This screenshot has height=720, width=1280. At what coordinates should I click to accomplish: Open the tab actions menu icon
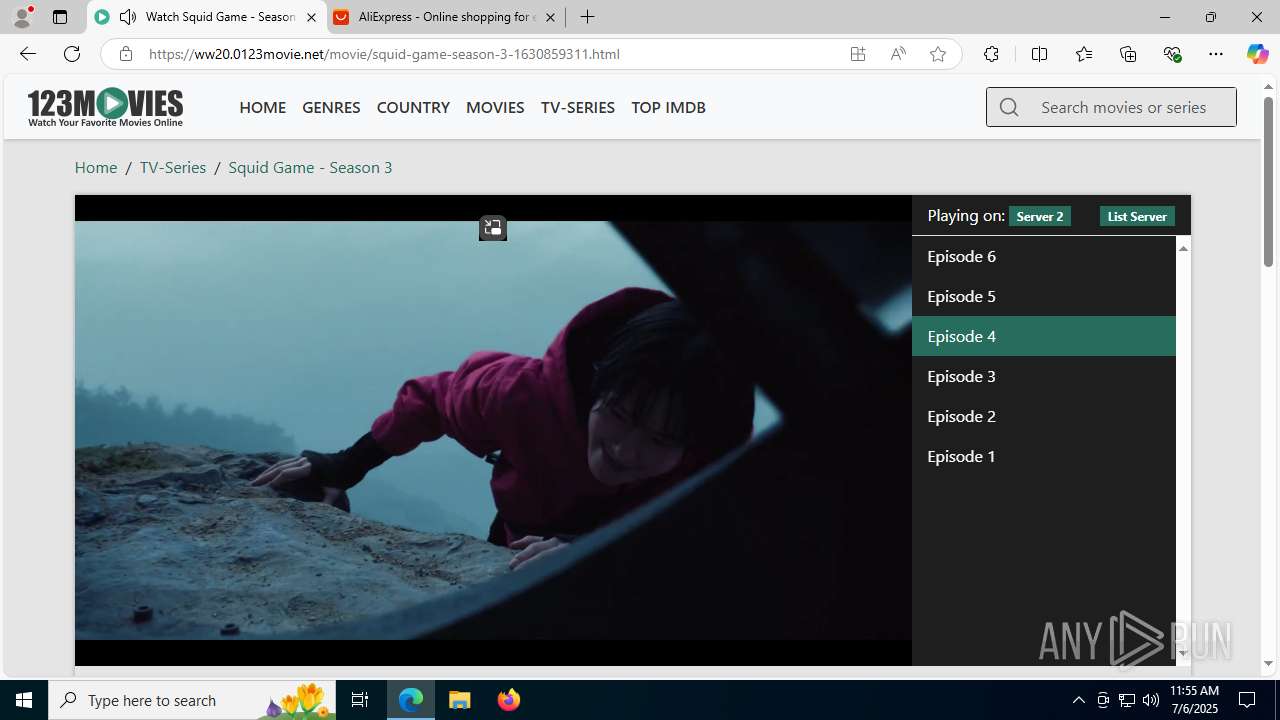pos(60,17)
